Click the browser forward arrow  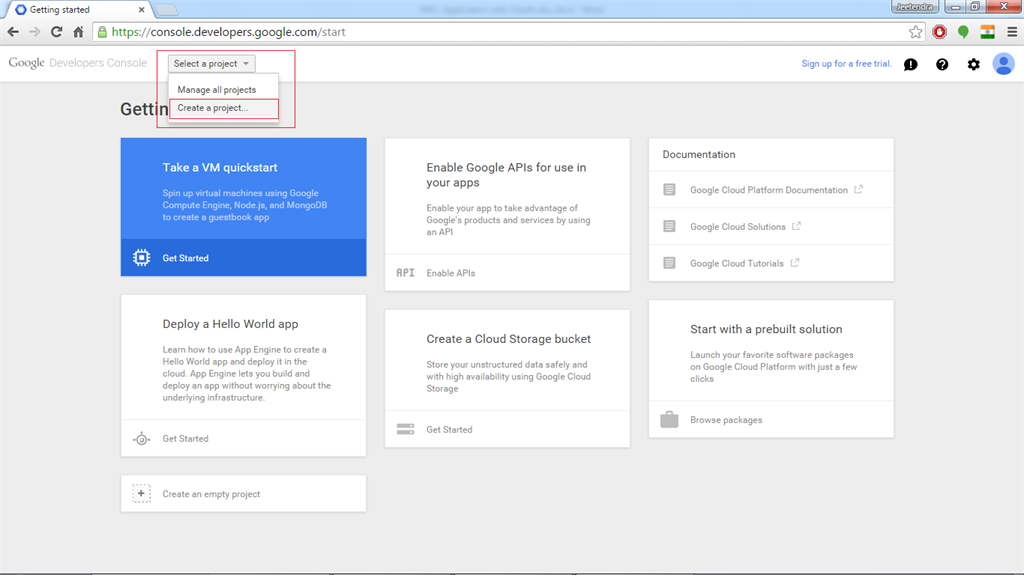click(35, 31)
